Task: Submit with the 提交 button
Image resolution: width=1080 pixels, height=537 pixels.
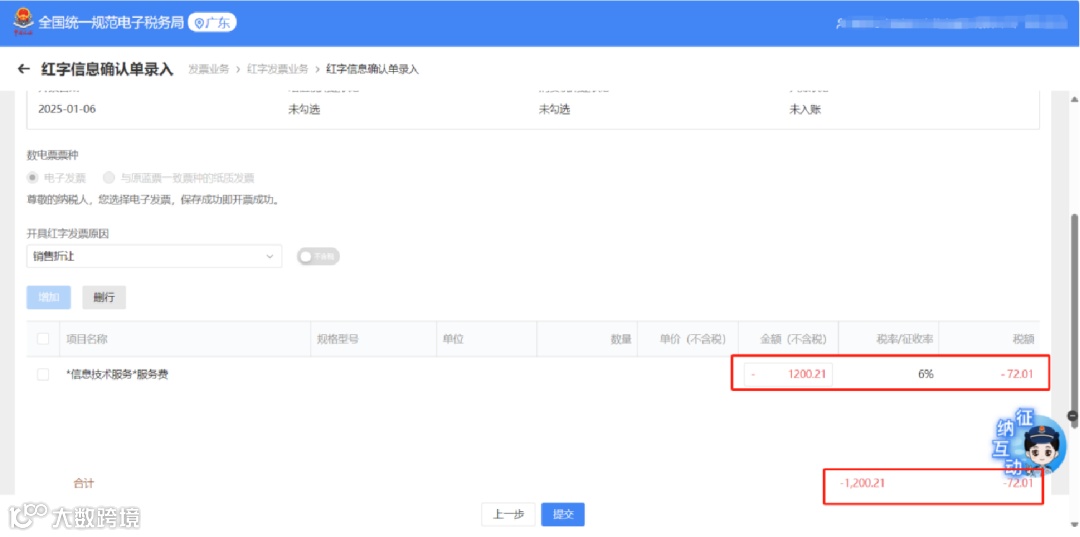Action: [x=563, y=514]
